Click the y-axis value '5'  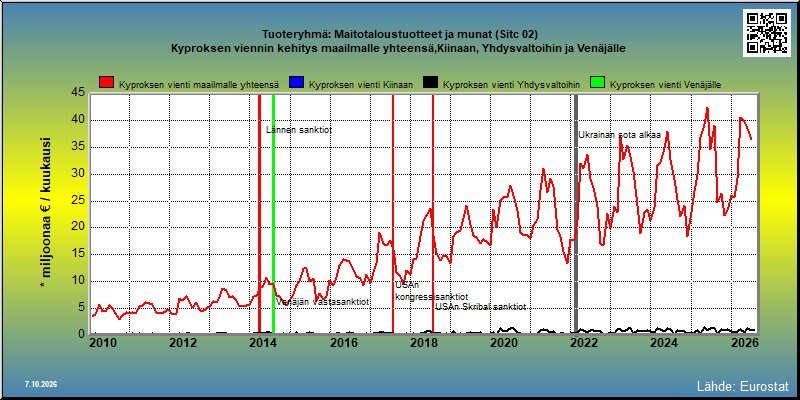tap(82, 307)
